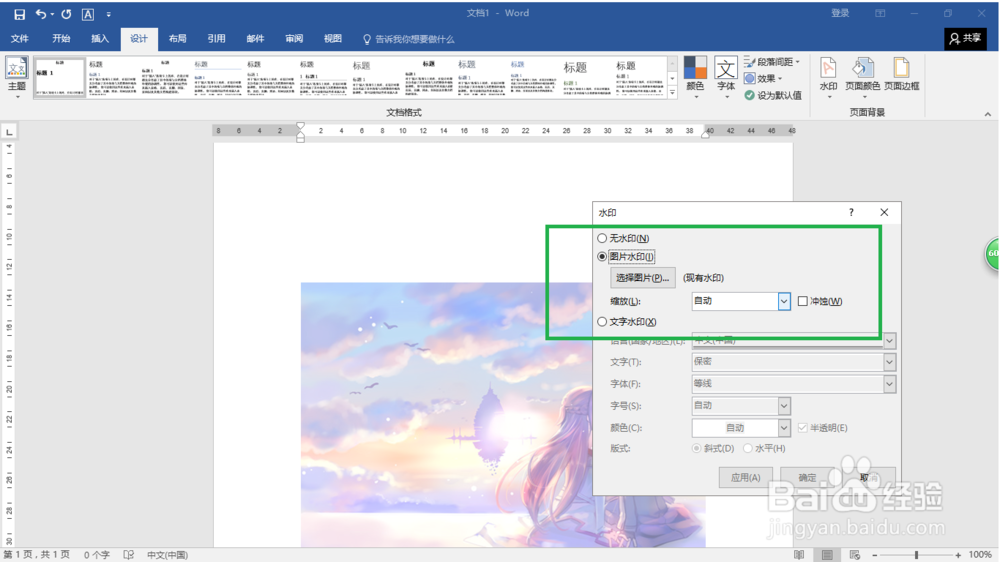Click the Redo repeat icon
The width and height of the screenshot is (1000, 562).
(x=66, y=14)
